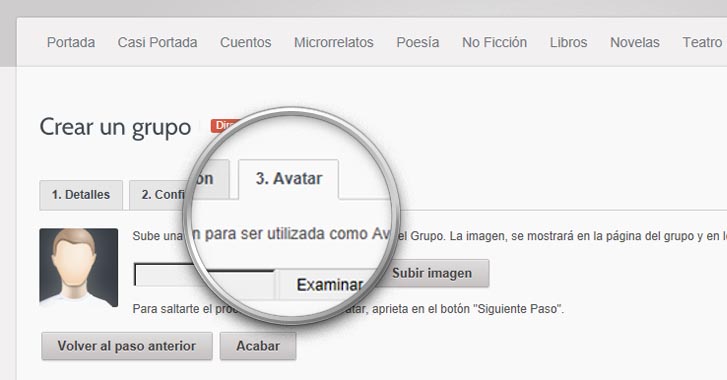Select No Ficción in navigation
This screenshot has width=727, height=380.
click(x=494, y=42)
